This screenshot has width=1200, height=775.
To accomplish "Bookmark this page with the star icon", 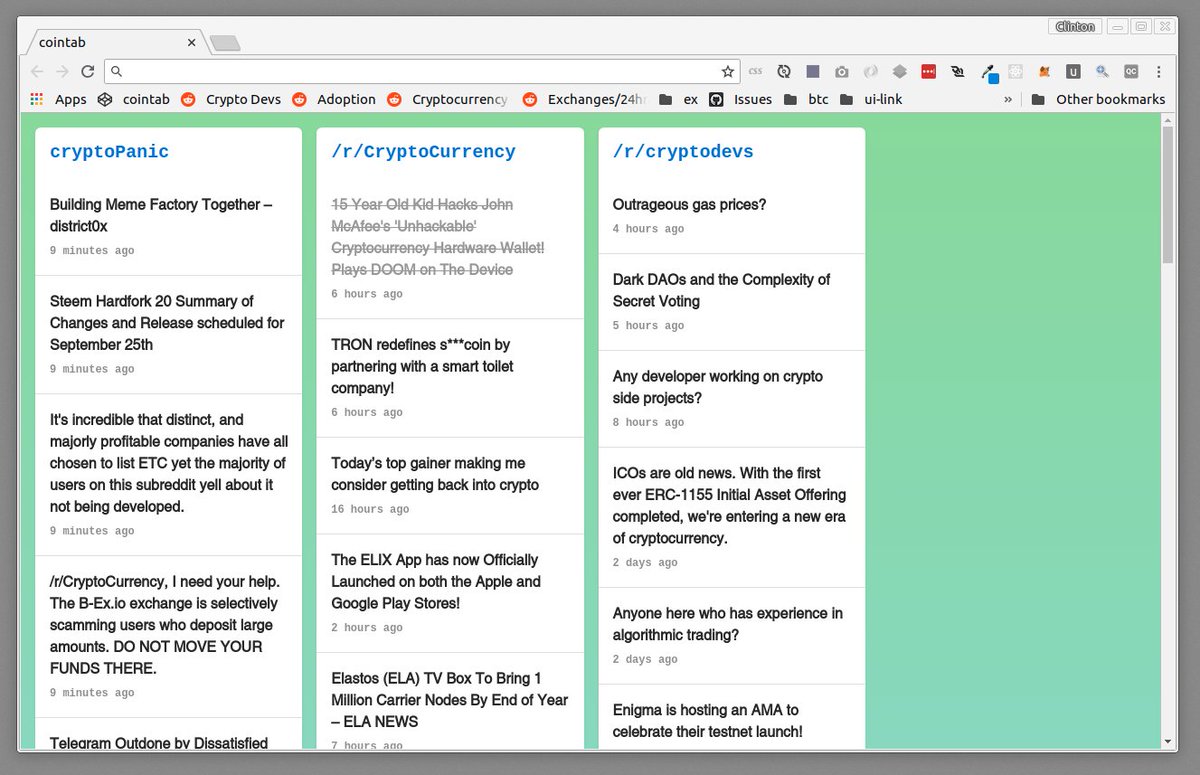I will [728, 71].
